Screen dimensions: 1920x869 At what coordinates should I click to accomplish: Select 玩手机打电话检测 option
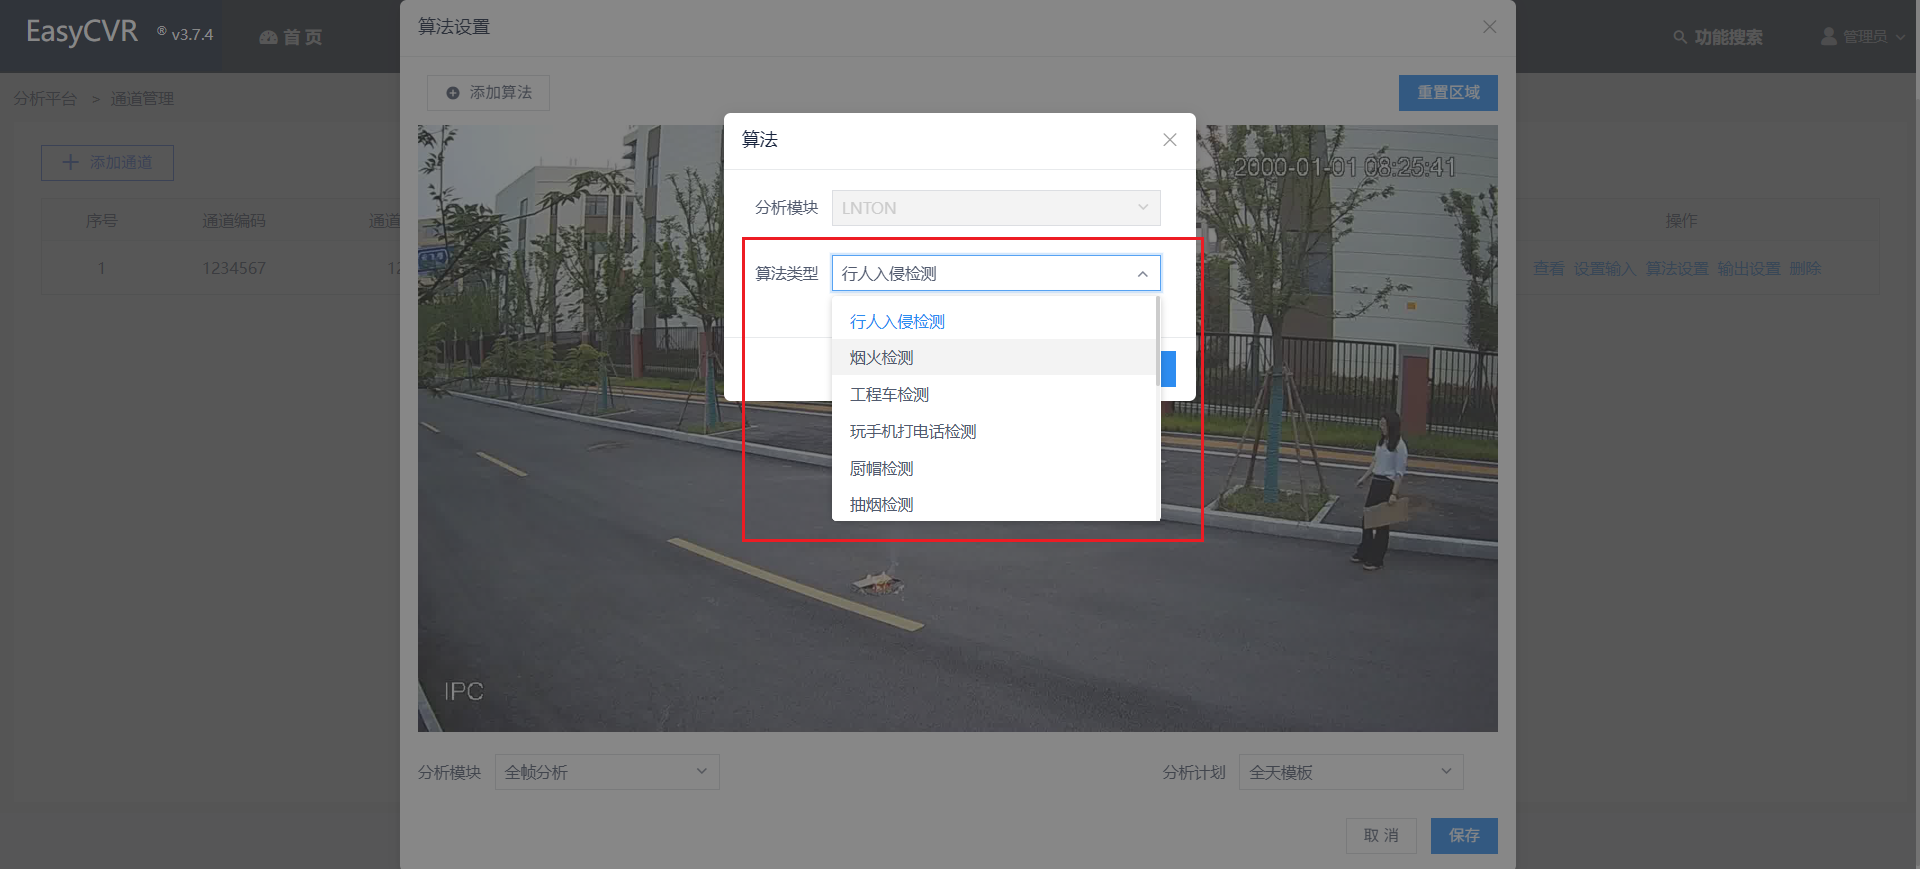click(912, 432)
